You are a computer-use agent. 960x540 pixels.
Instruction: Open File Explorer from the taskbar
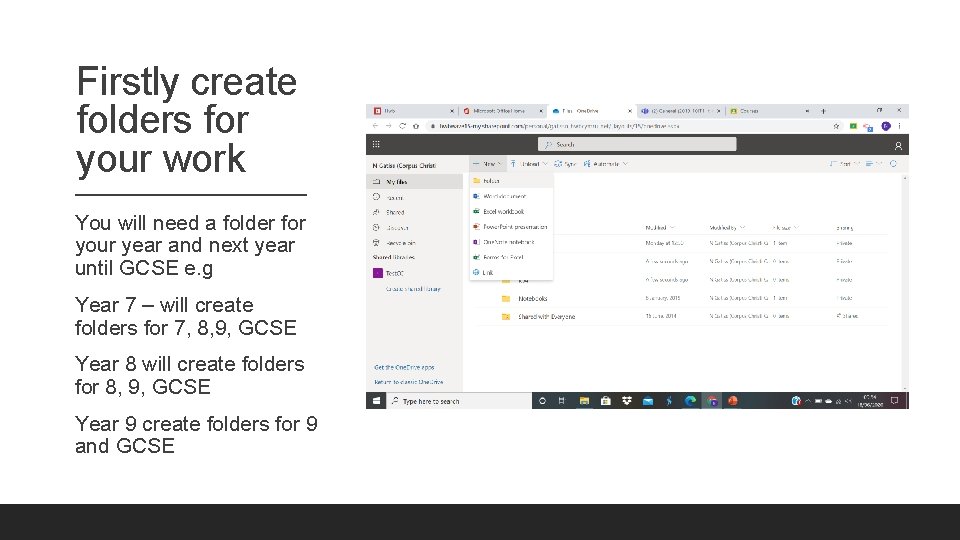pyautogui.click(x=584, y=401)
